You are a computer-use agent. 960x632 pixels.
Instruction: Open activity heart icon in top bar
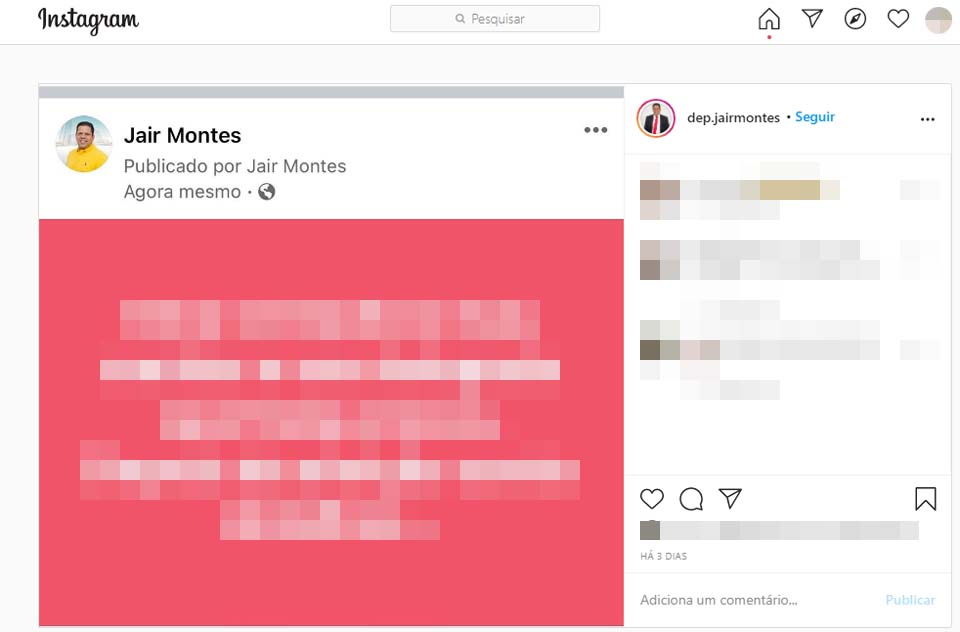(x=898, y=19)
